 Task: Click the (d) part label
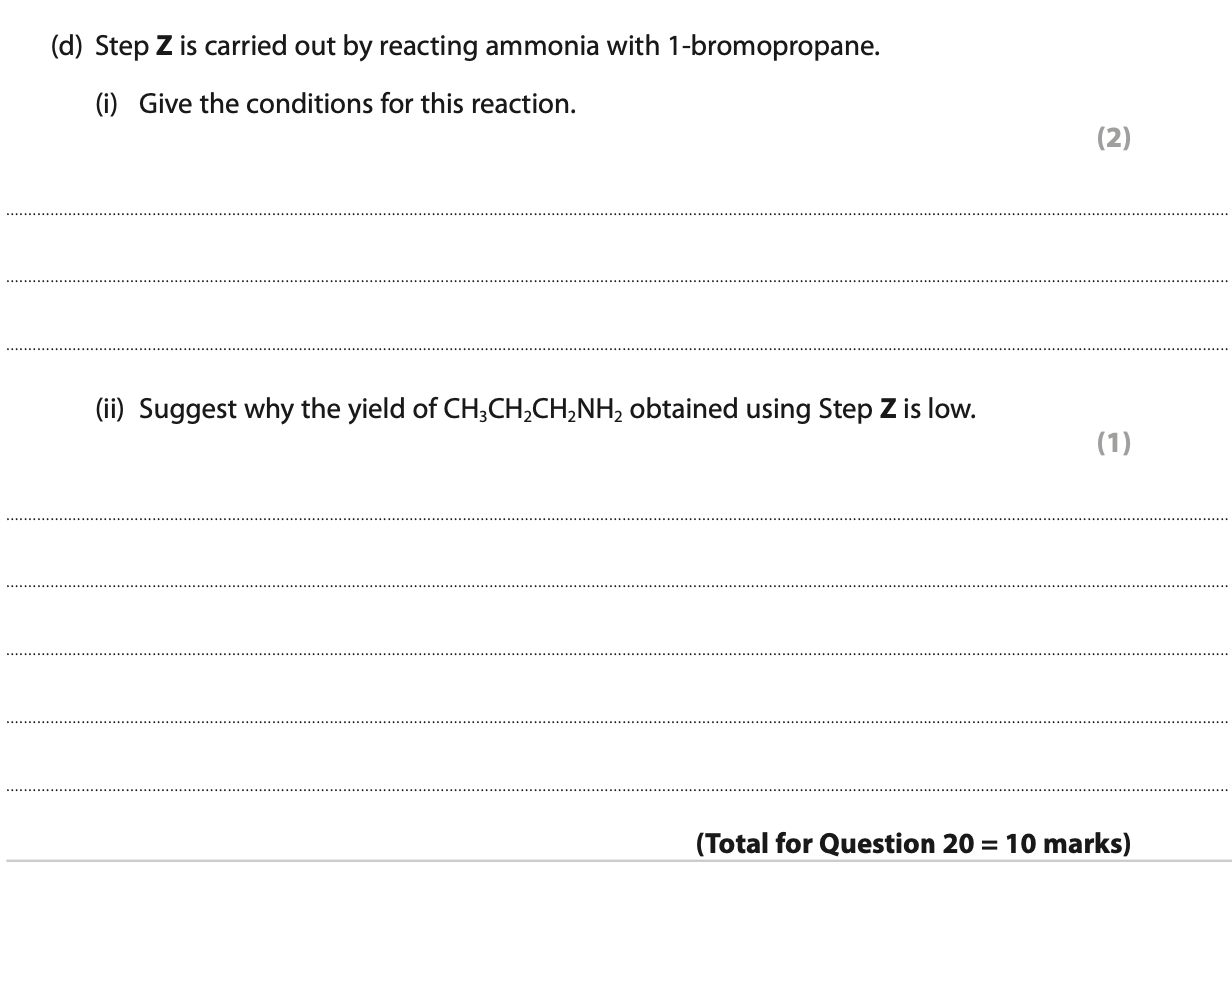click(68, 47)
